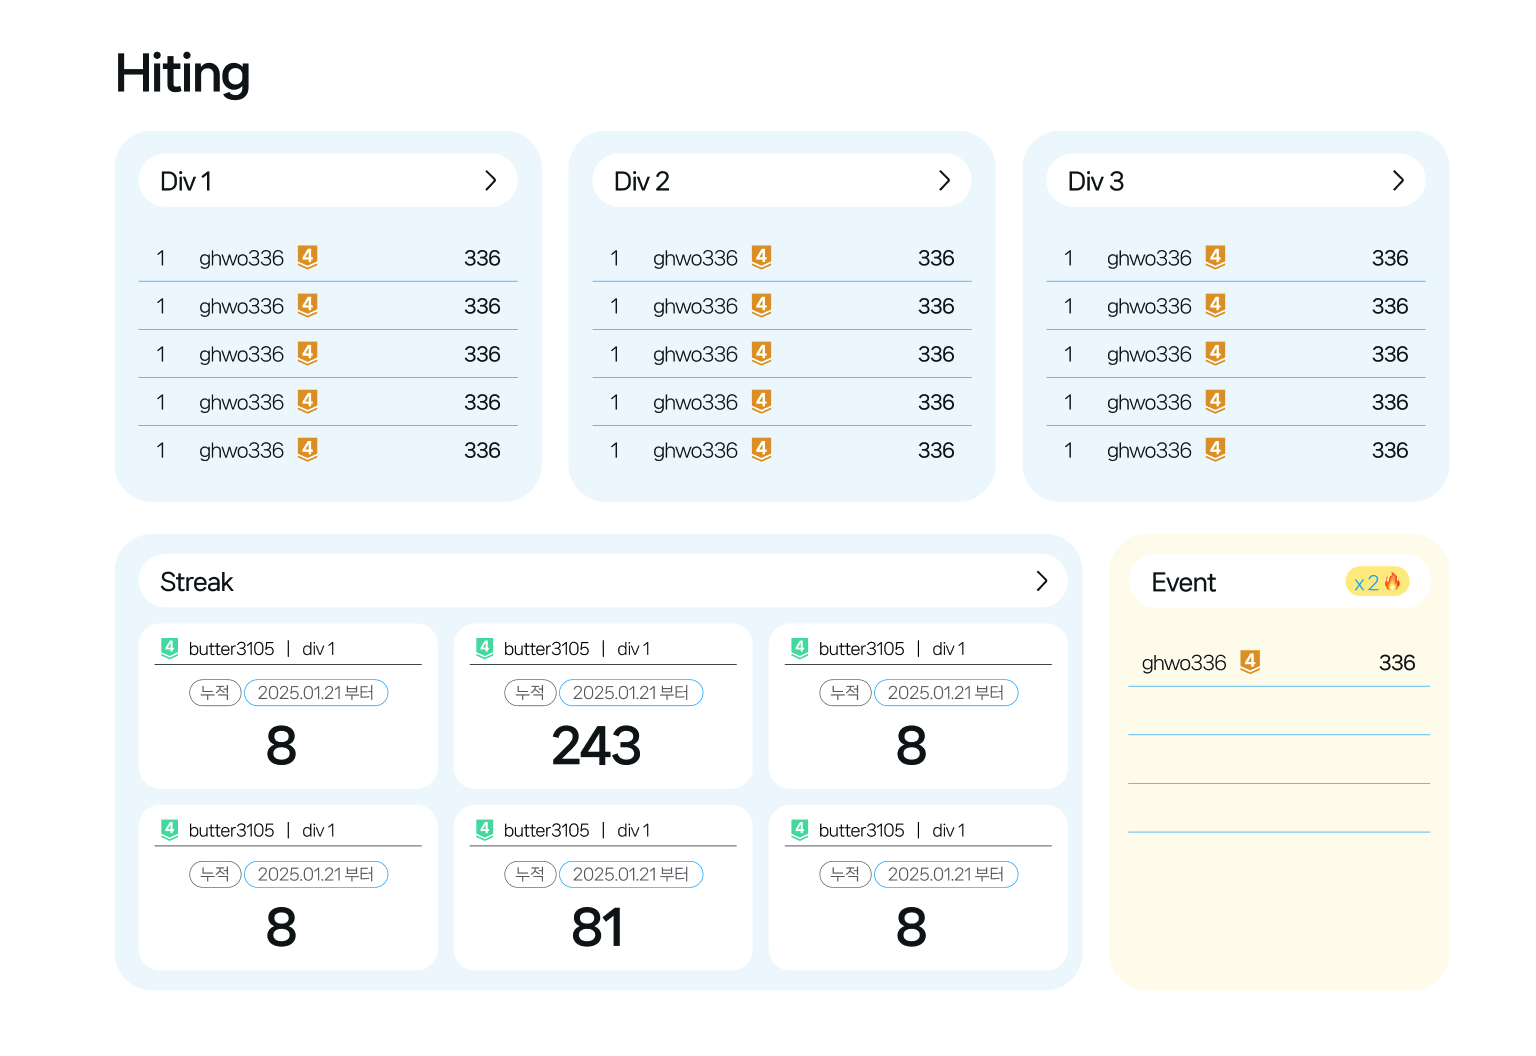Click green badge on streak card showing 81
Screen dimensions: 1536x1056
pyautogui.click(x=485, y=829)
